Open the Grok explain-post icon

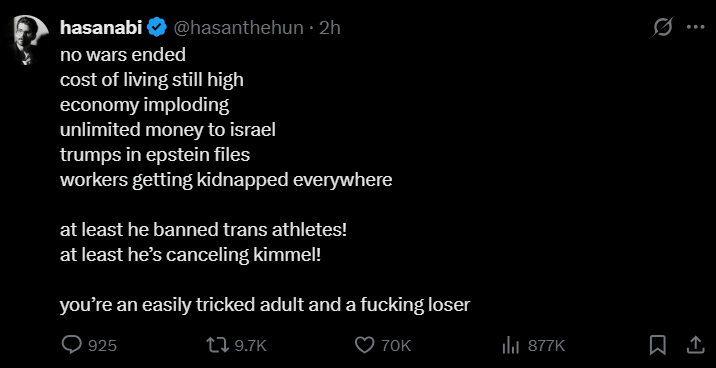(x=663, y=27)
